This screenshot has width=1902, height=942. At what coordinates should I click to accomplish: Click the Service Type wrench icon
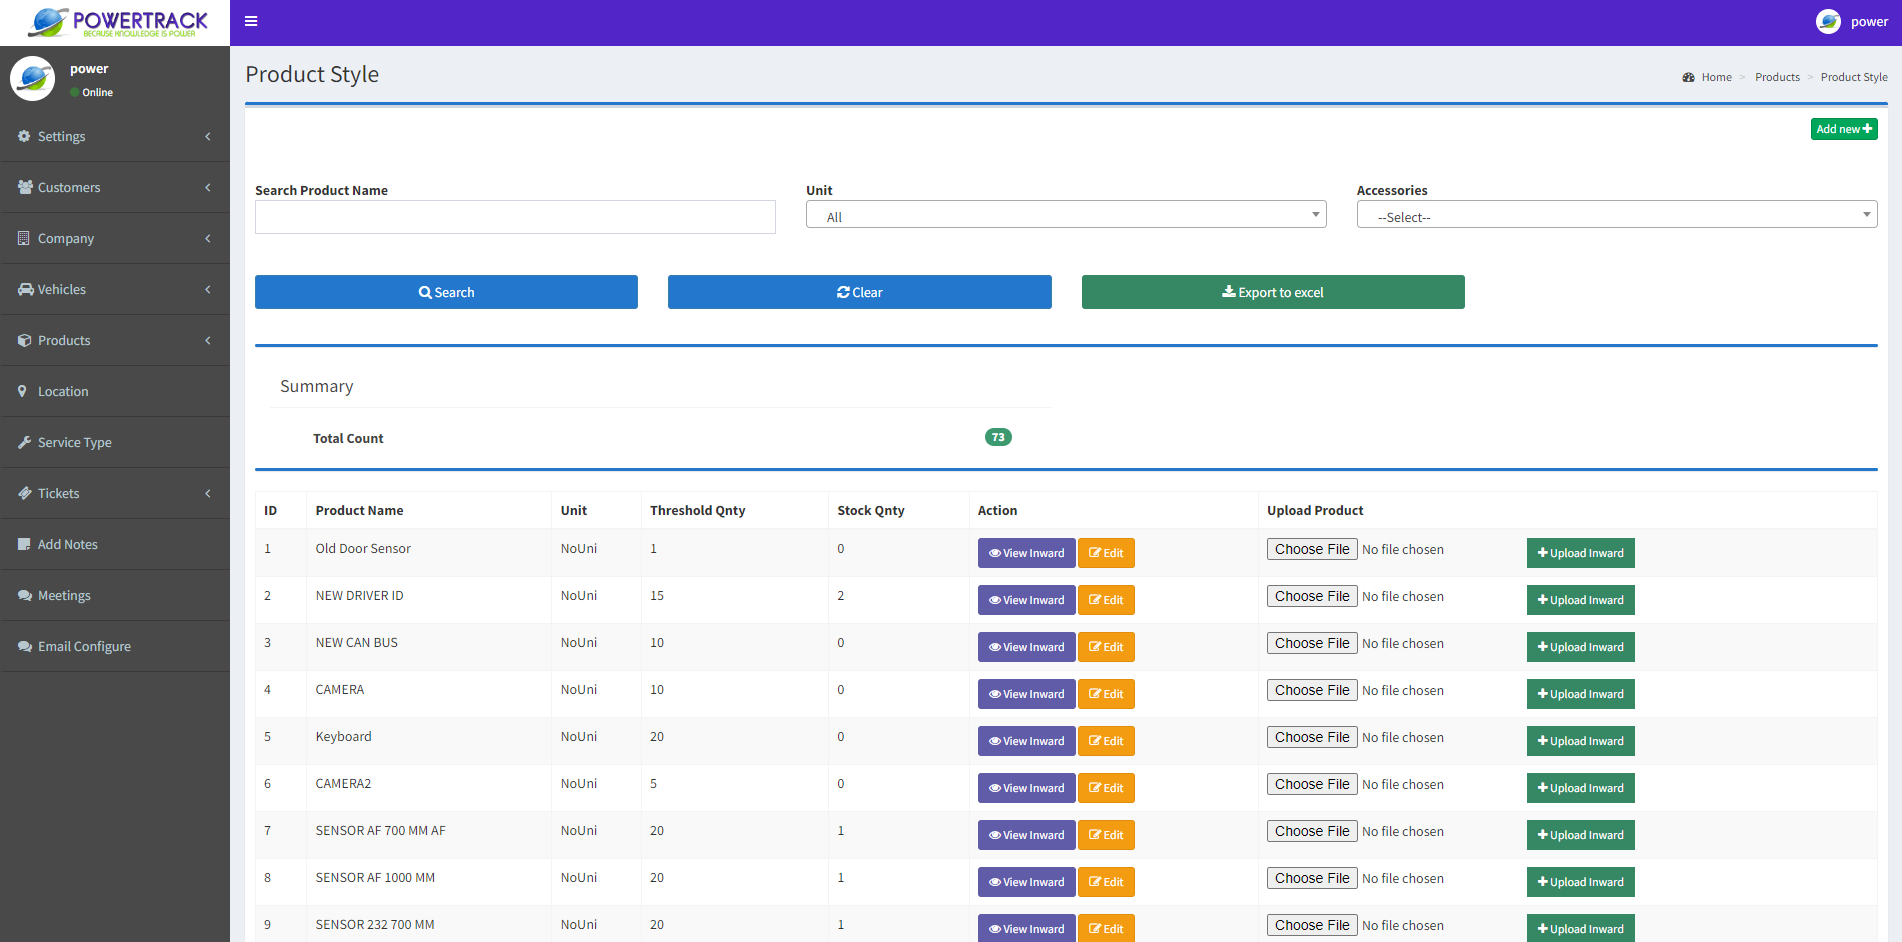point(24,442)
